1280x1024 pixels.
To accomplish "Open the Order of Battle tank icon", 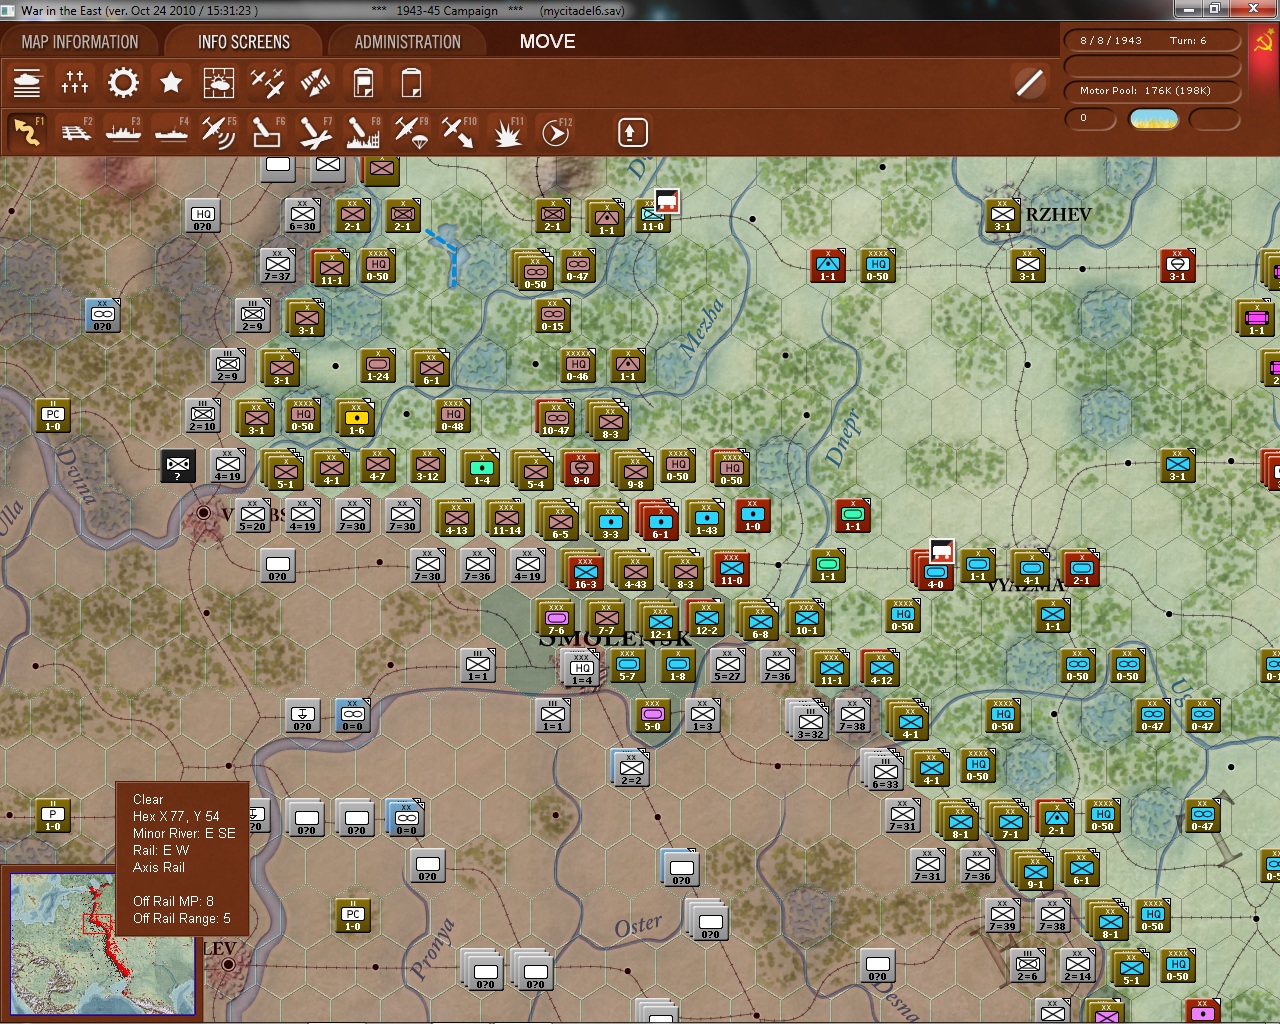I will click(x=27, y=82).
